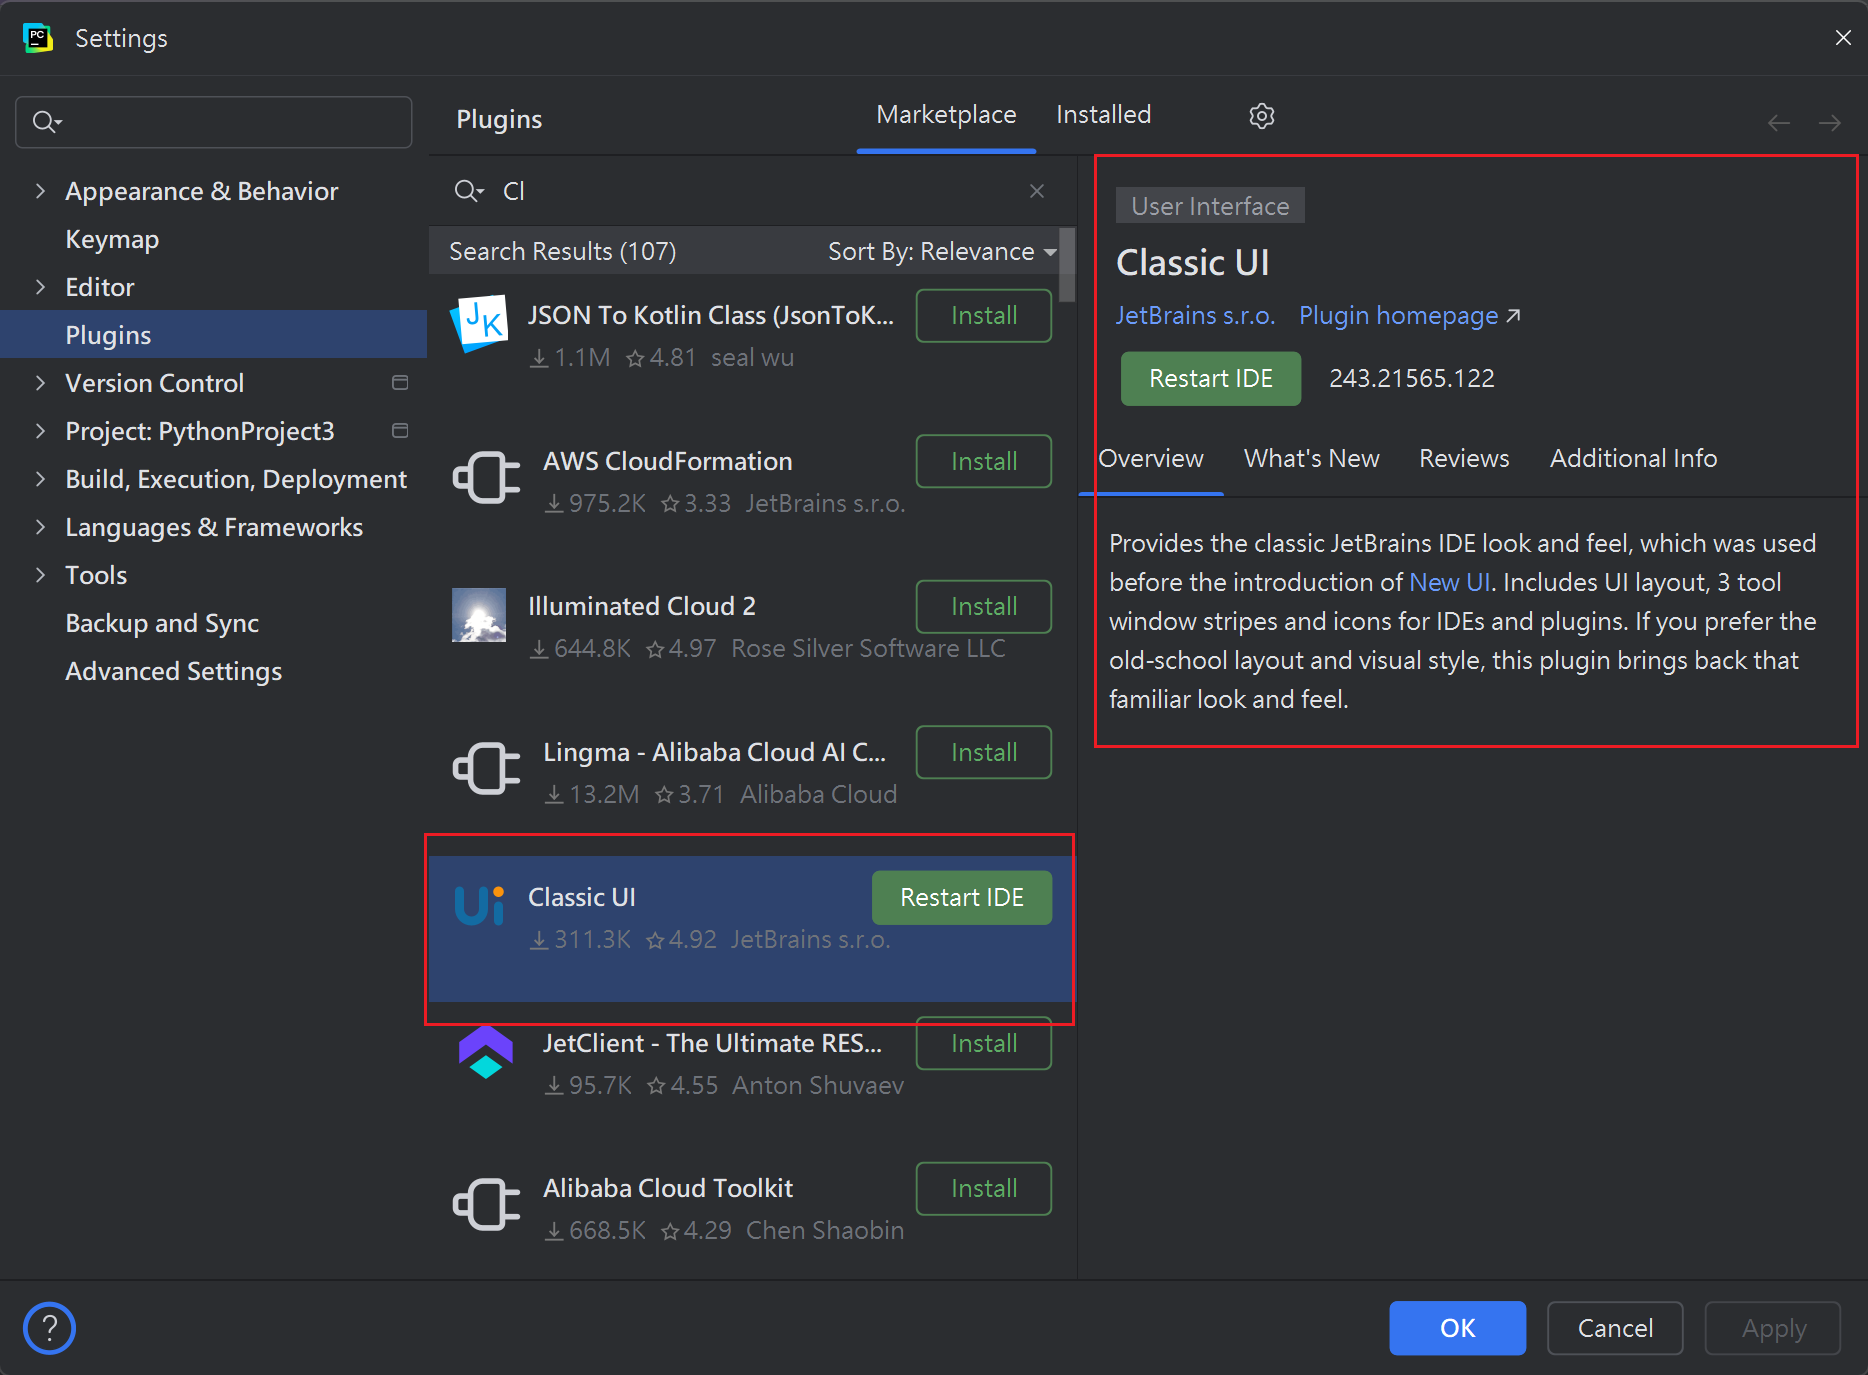Viewport: 1868px width, 1375px height.
Task: Expand Appearance & Behavior section
Action: (x=41, y=191)
